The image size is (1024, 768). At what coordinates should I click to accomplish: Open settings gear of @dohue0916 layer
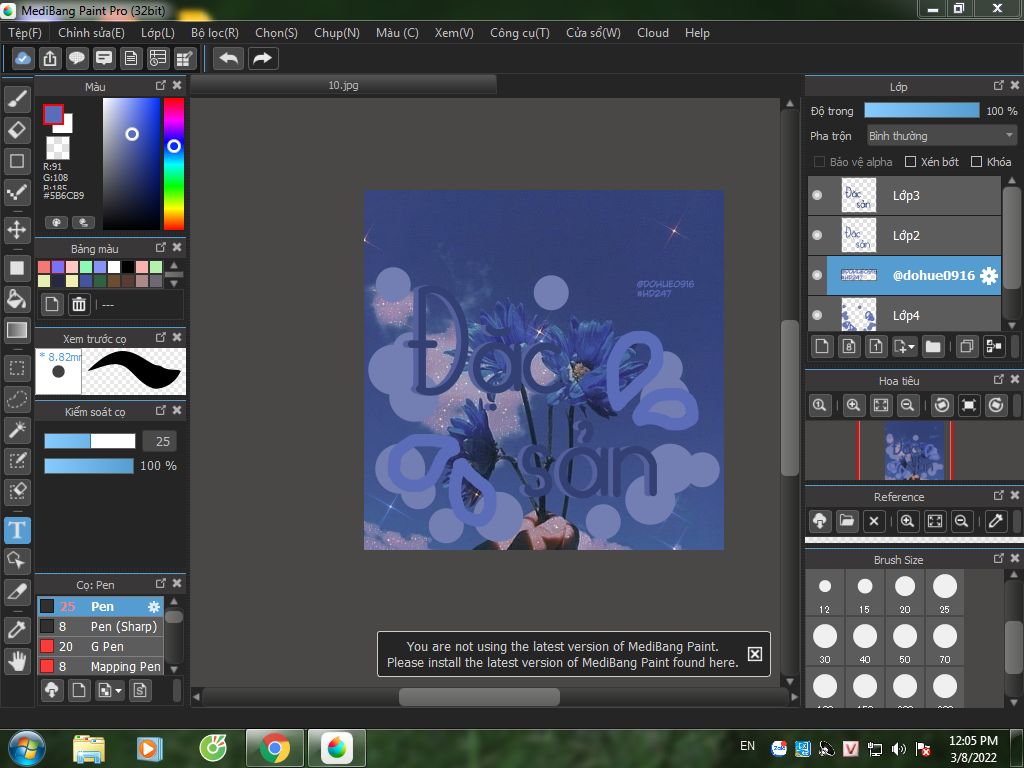[989, 276]
